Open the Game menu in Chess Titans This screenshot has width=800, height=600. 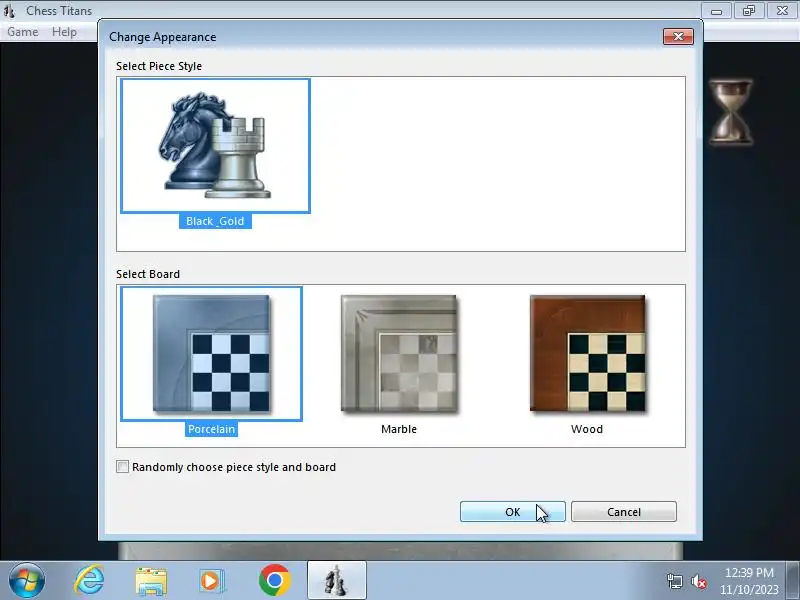(23, 32)
